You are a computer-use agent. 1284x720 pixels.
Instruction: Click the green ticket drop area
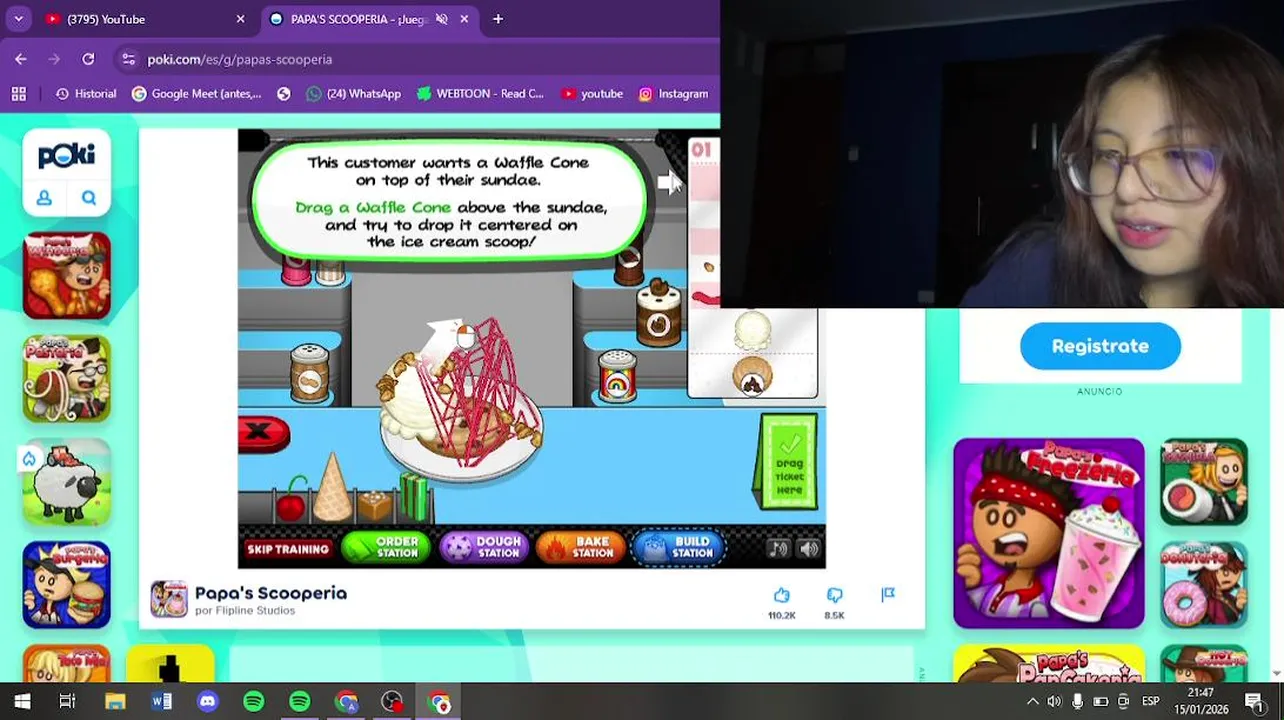[x=789, y=462]
